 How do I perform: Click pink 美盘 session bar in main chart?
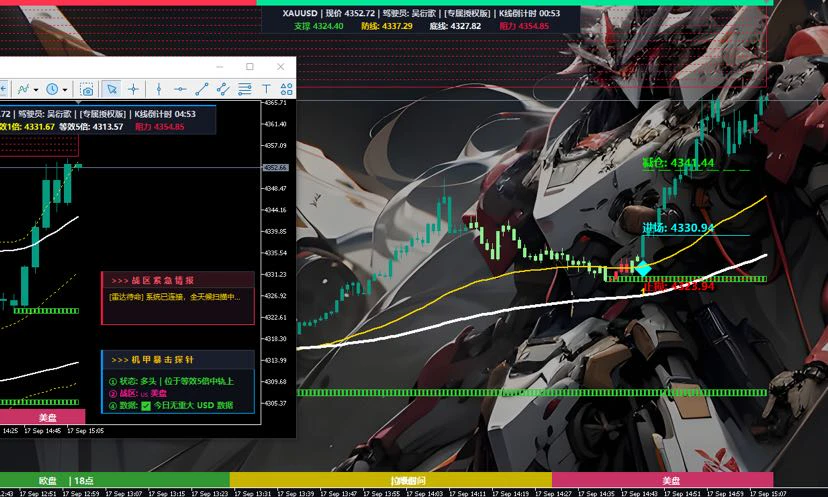(663, 480)
